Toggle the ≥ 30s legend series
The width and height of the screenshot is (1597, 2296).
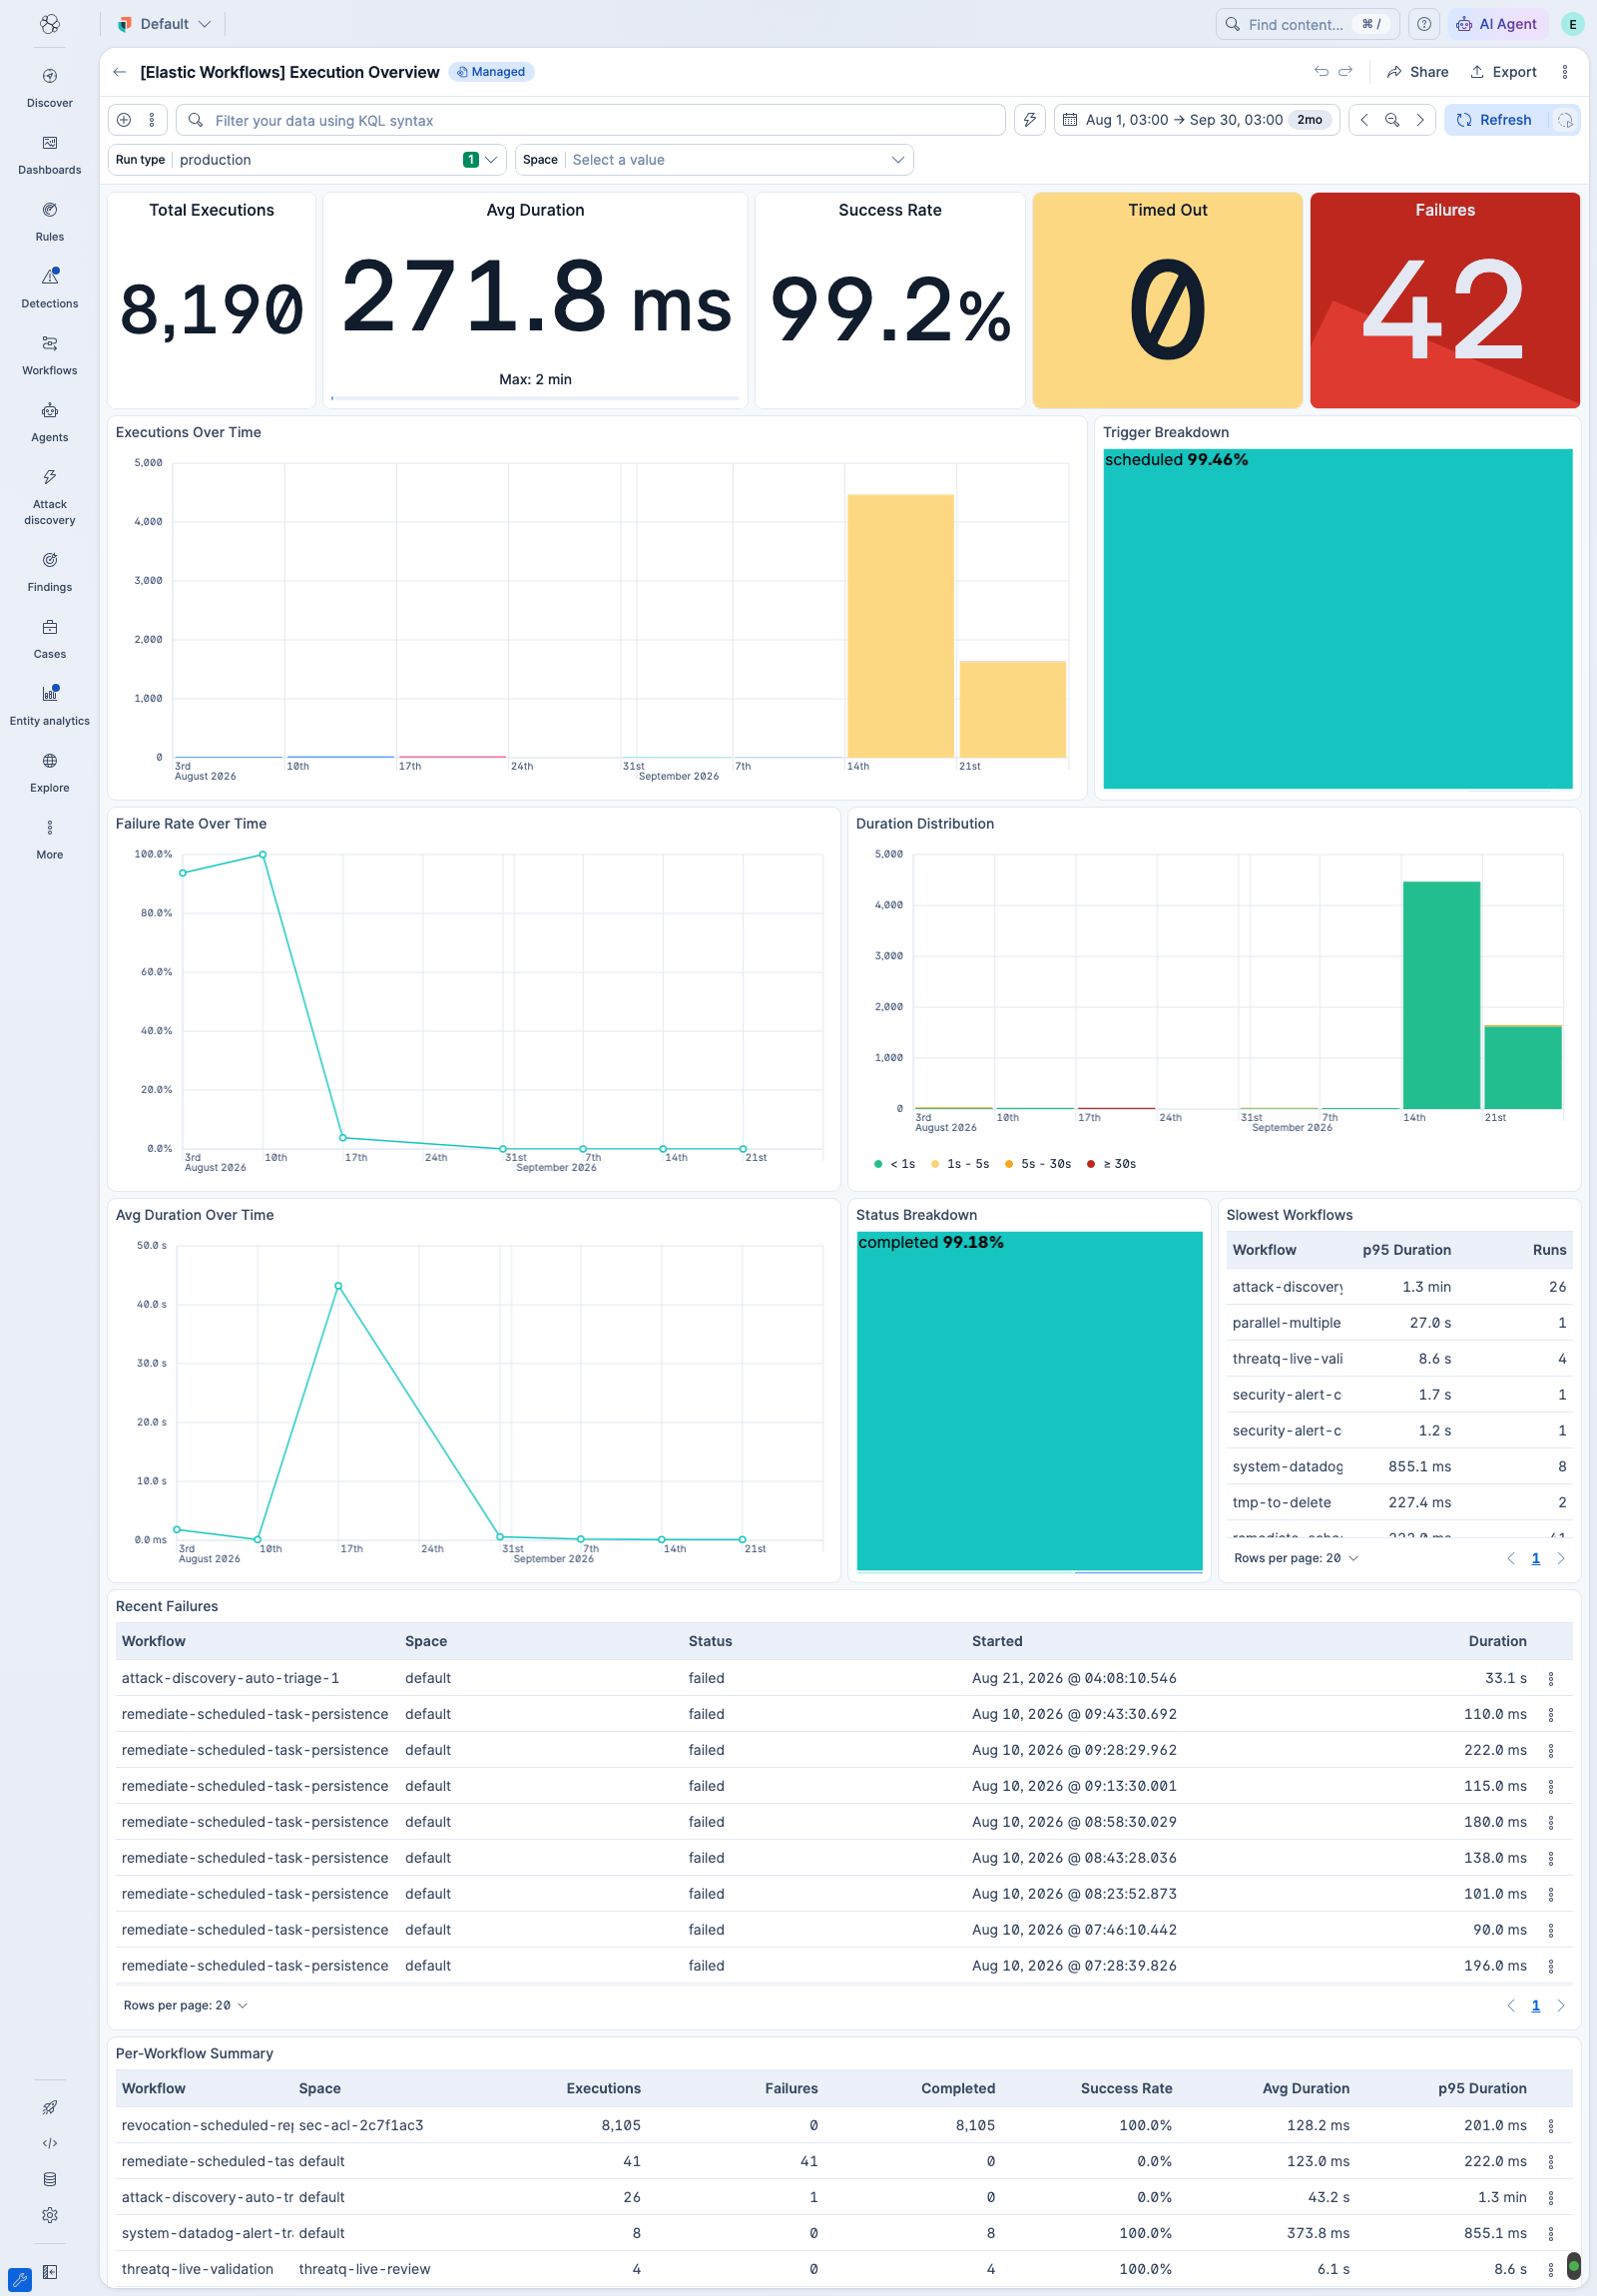pos(1111,1164)
